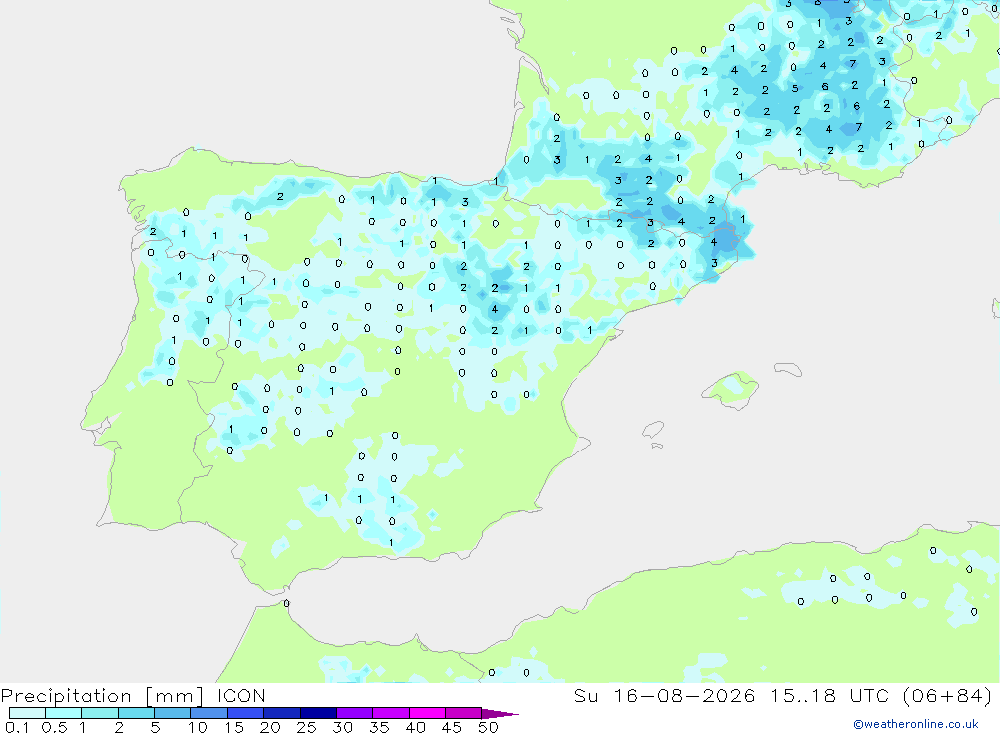Click the legend label "50"
The width and height of the screenshot is (1000, 733).
click(x=488, y=727)
